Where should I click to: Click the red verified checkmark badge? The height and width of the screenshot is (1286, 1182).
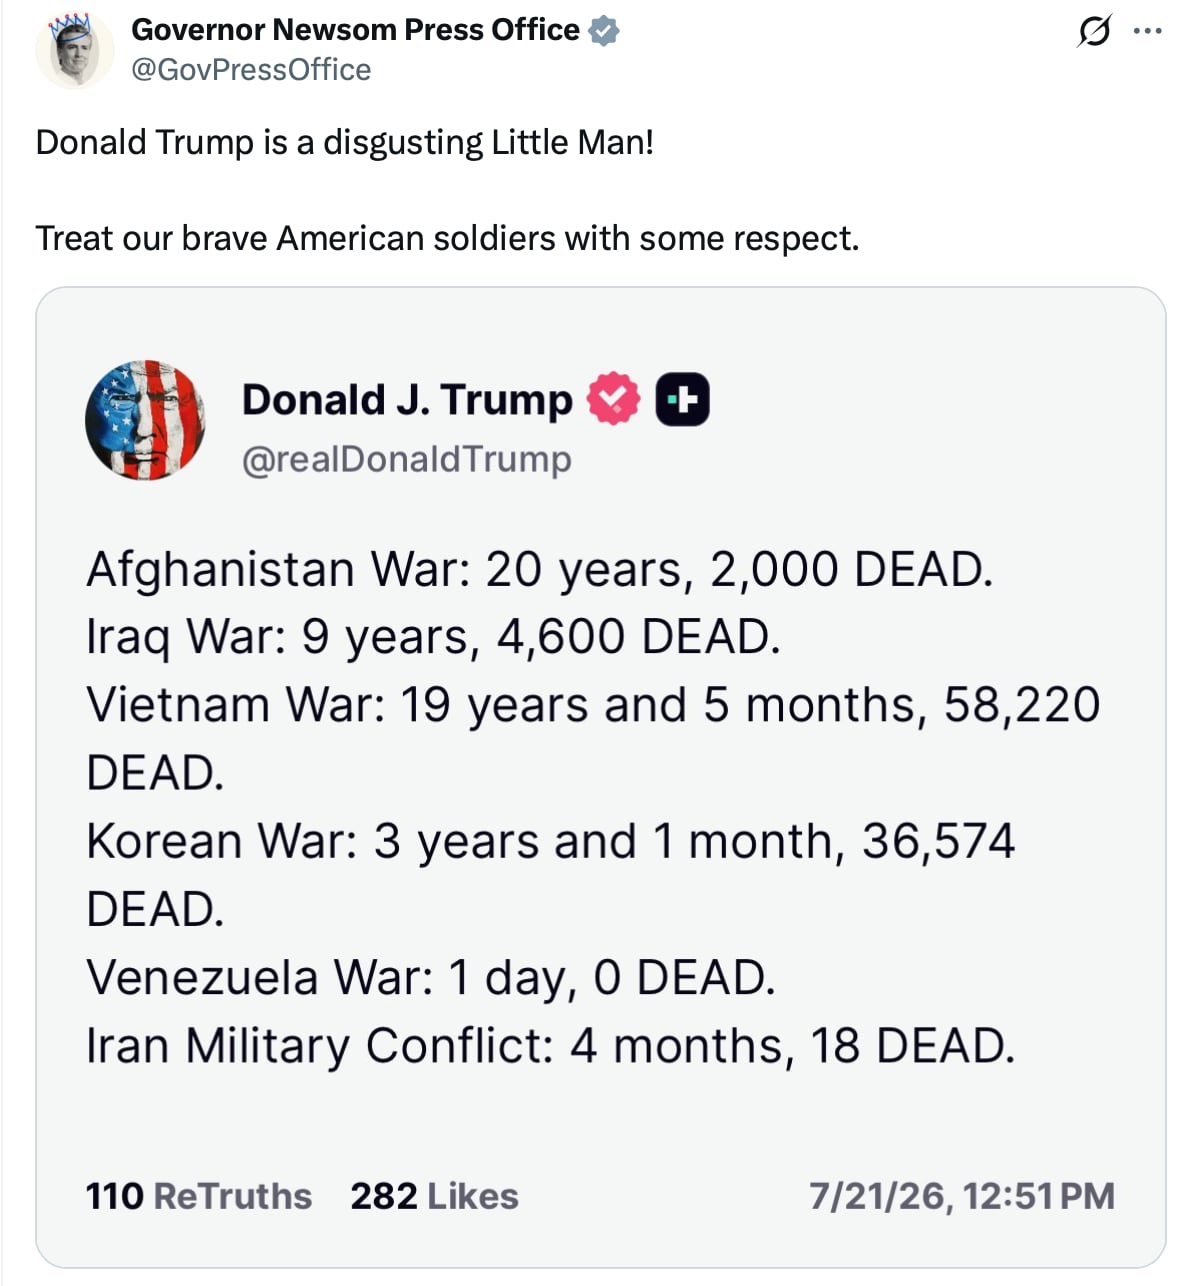613,399
